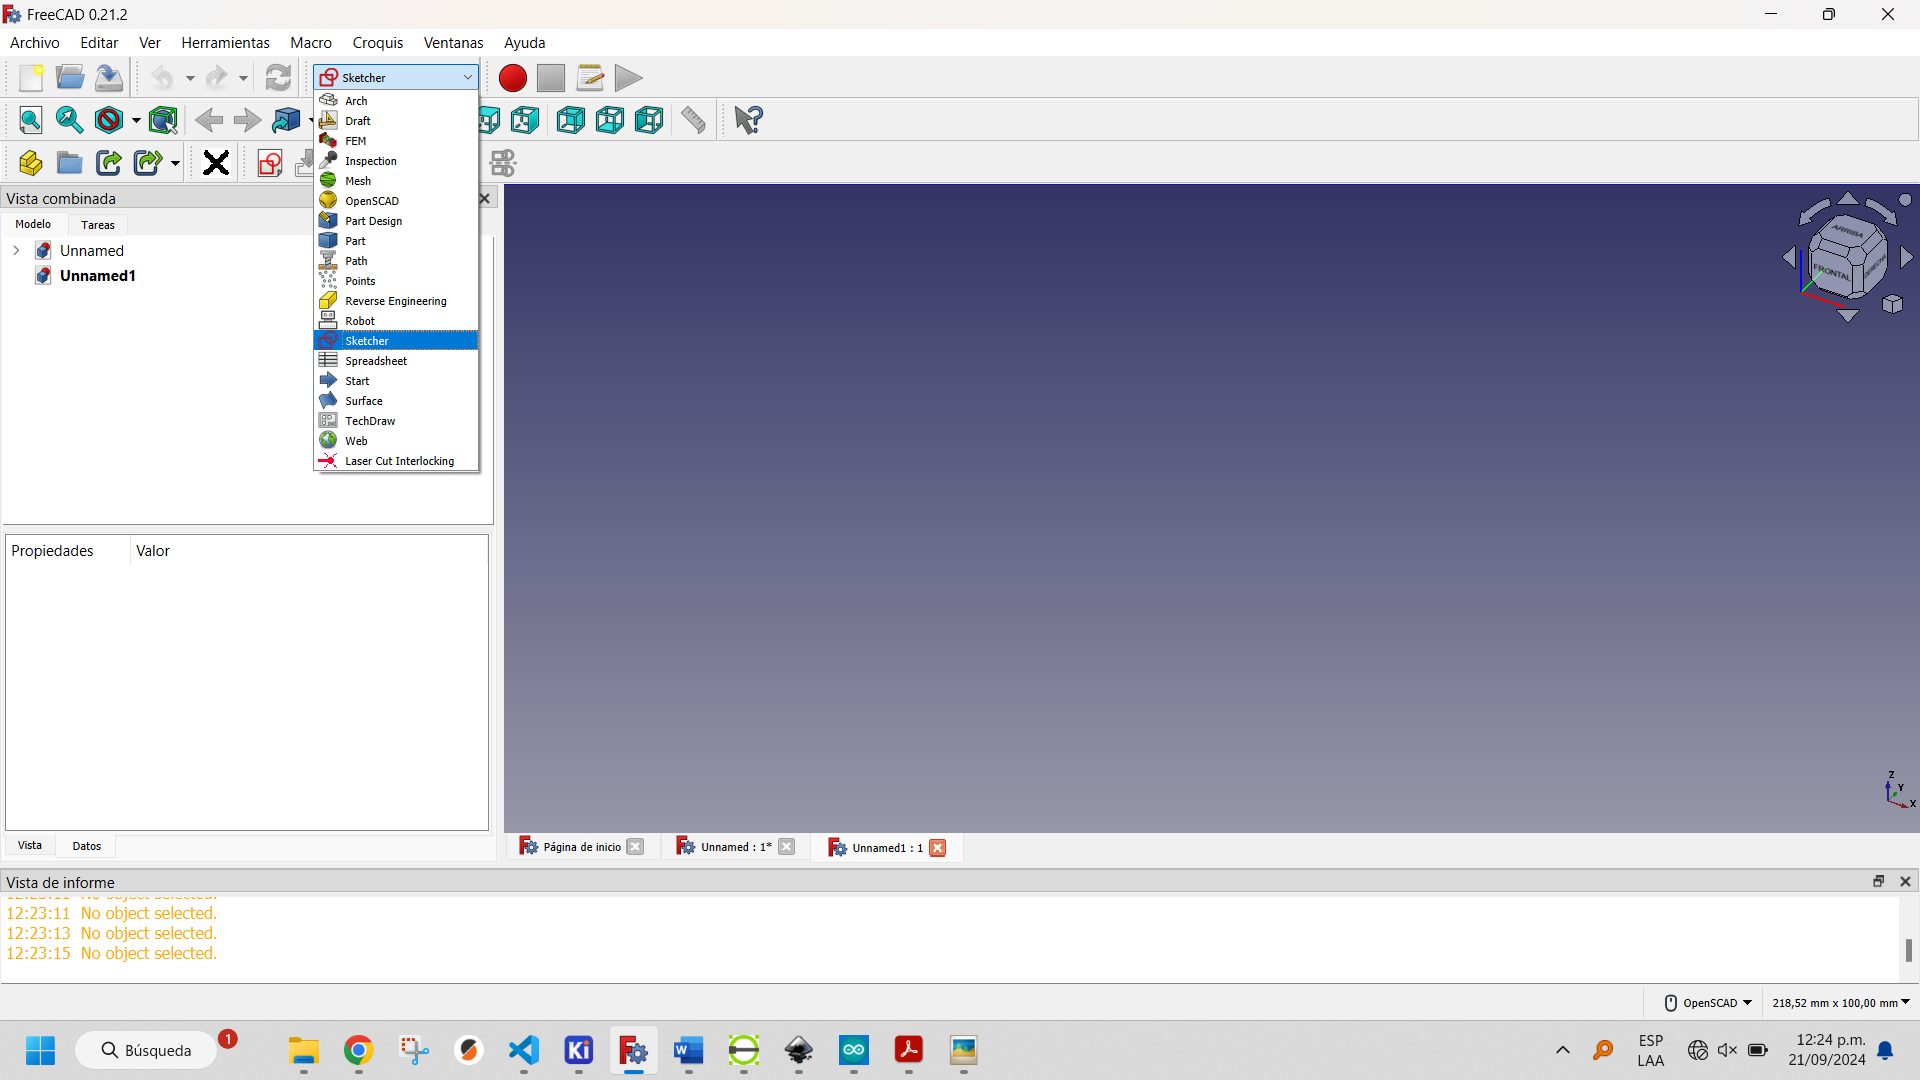This screenshot has height=1080, width=1920.
Task: Switch to the Datos tab
Action: click(x=86, y=845)
